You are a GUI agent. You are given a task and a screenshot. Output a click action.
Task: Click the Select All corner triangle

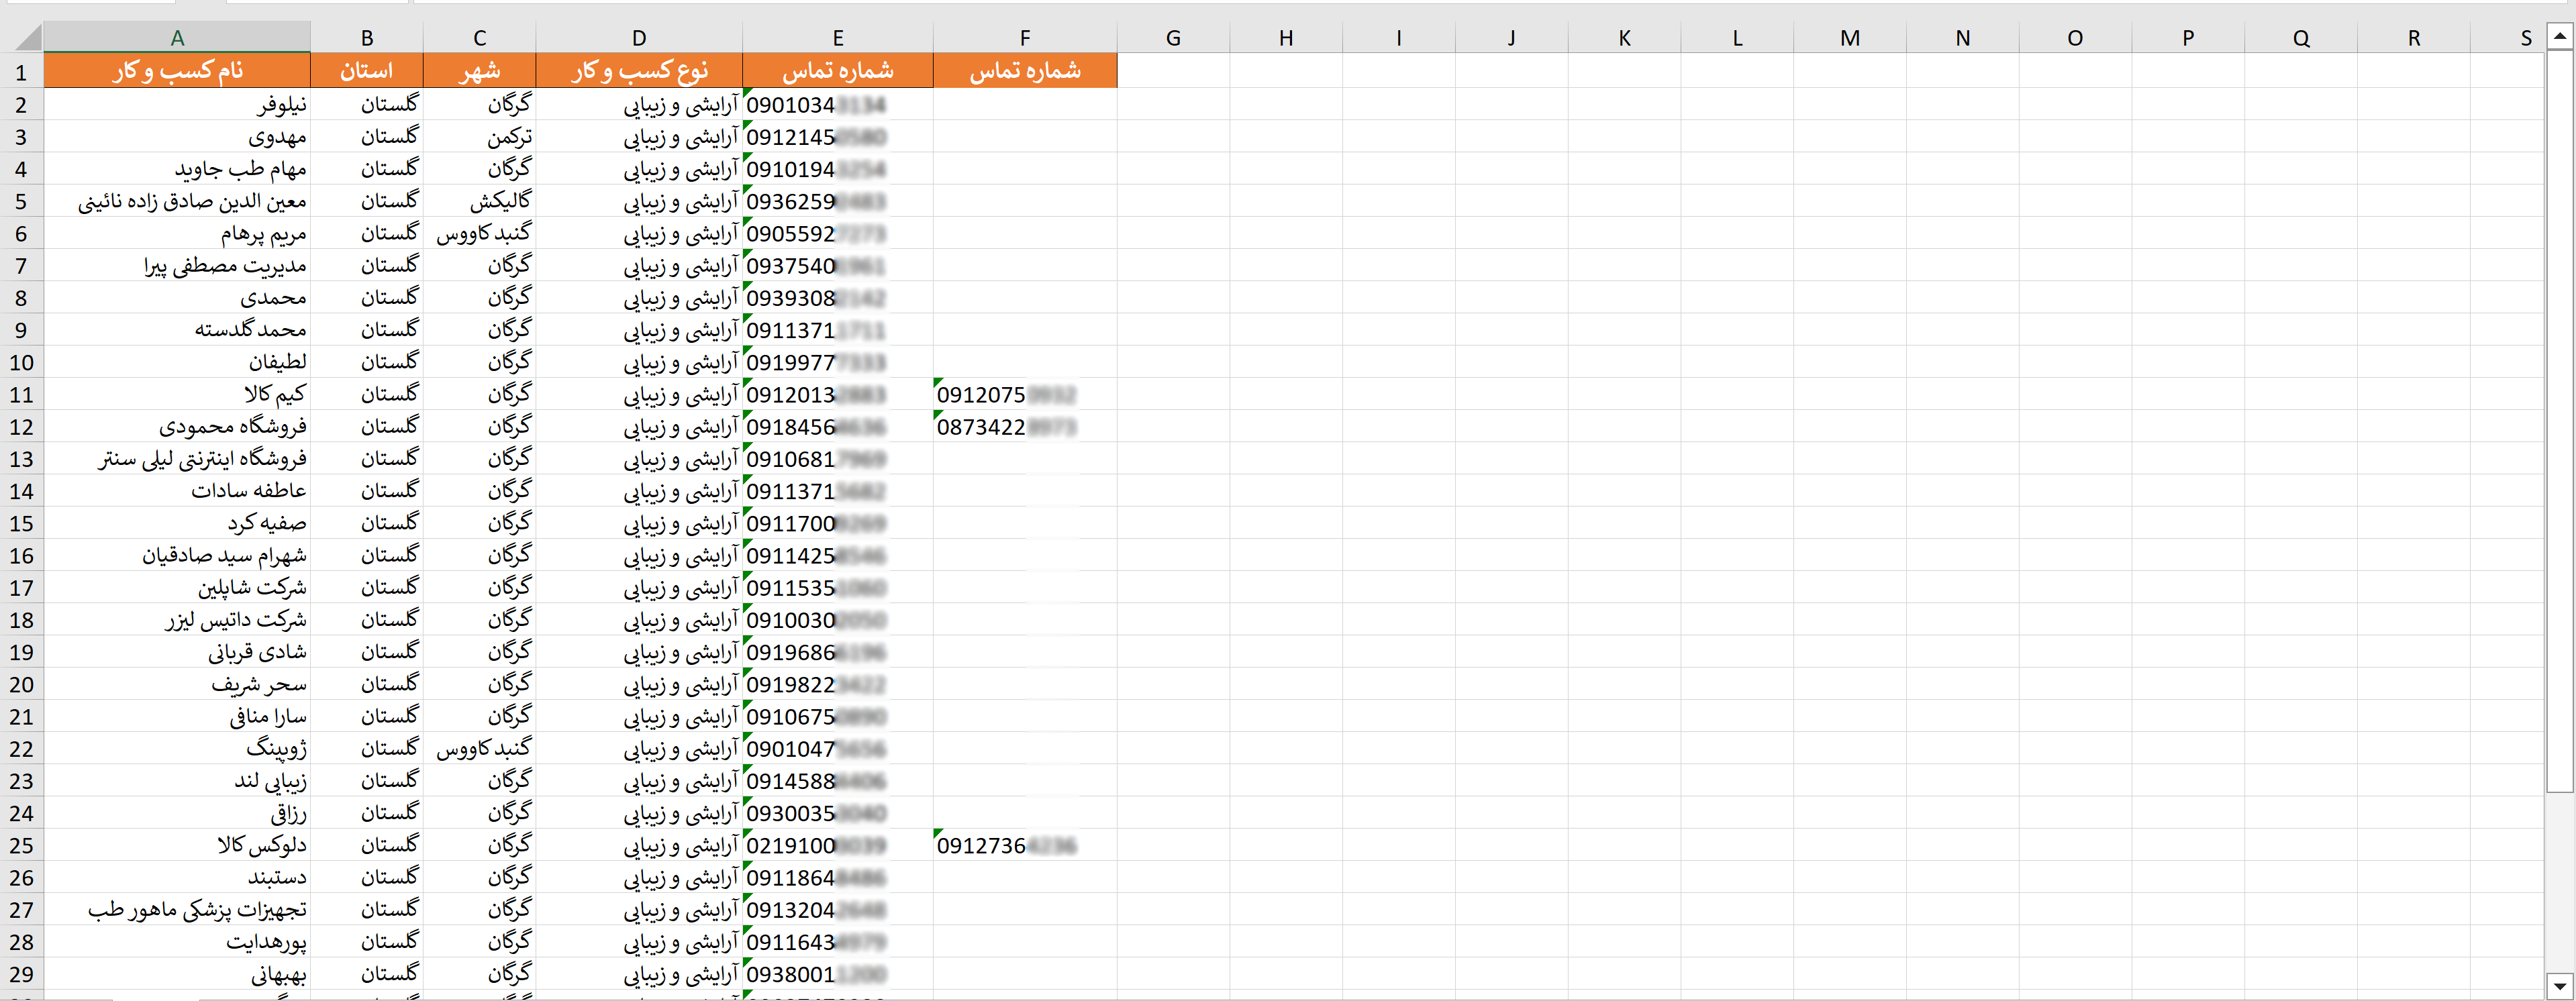28,37
